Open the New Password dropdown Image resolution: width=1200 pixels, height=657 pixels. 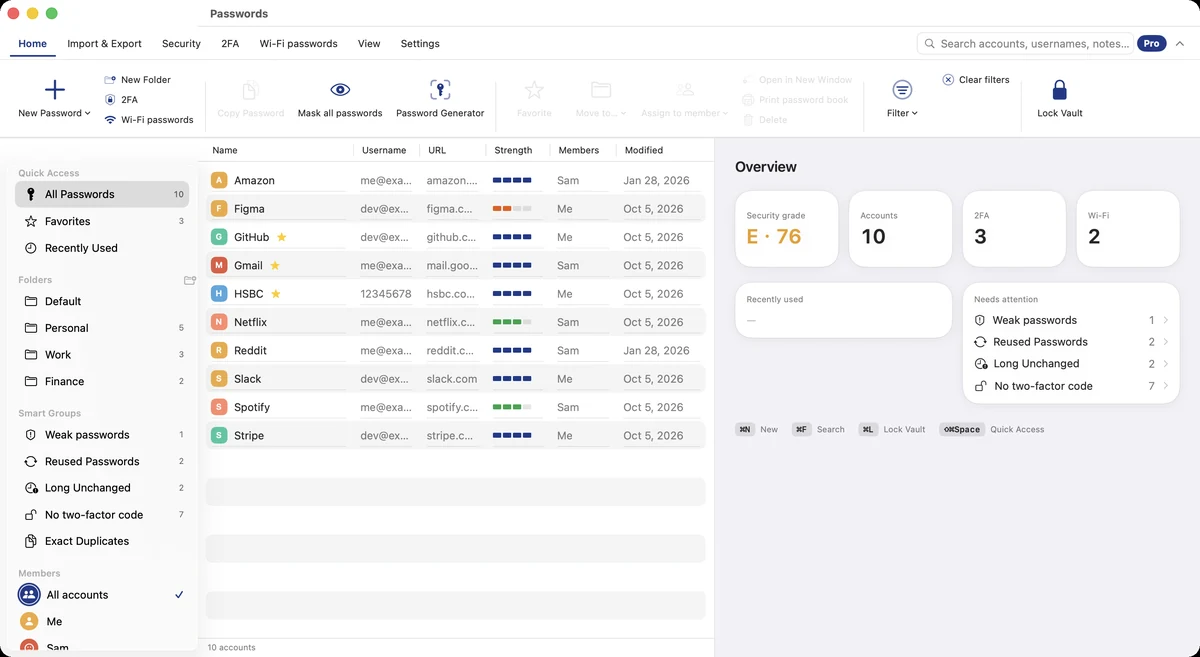pos(55,98)
